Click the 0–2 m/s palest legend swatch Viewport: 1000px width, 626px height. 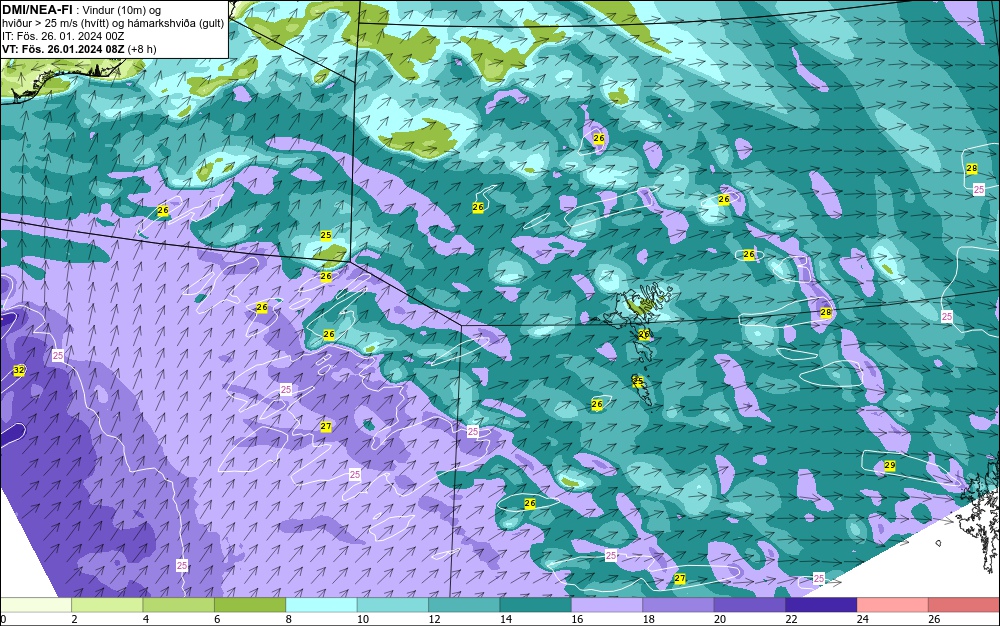(x=36, y=605)
